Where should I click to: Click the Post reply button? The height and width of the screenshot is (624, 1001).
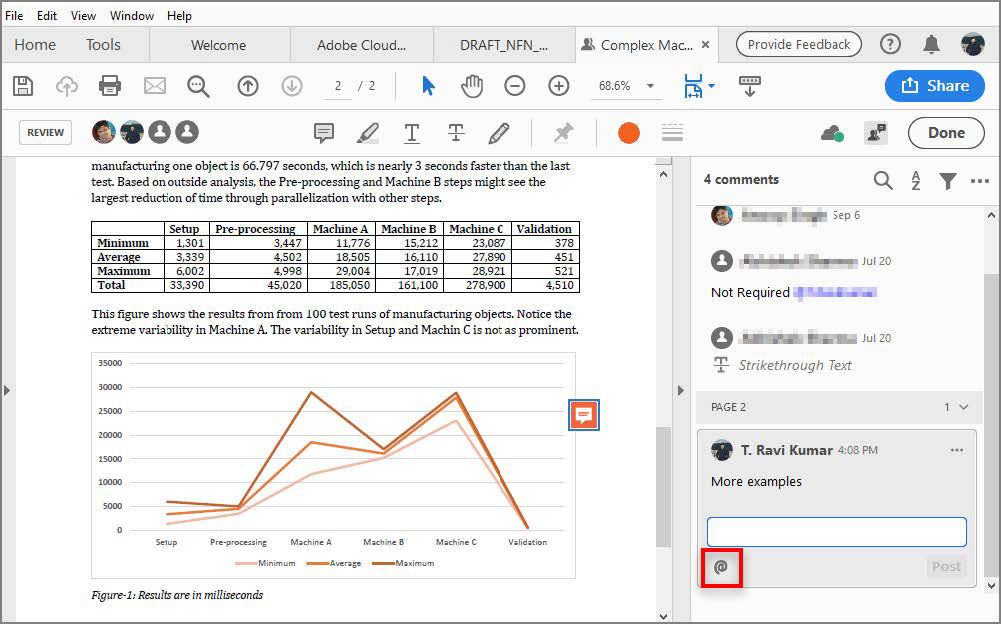(x=946, y=567)
